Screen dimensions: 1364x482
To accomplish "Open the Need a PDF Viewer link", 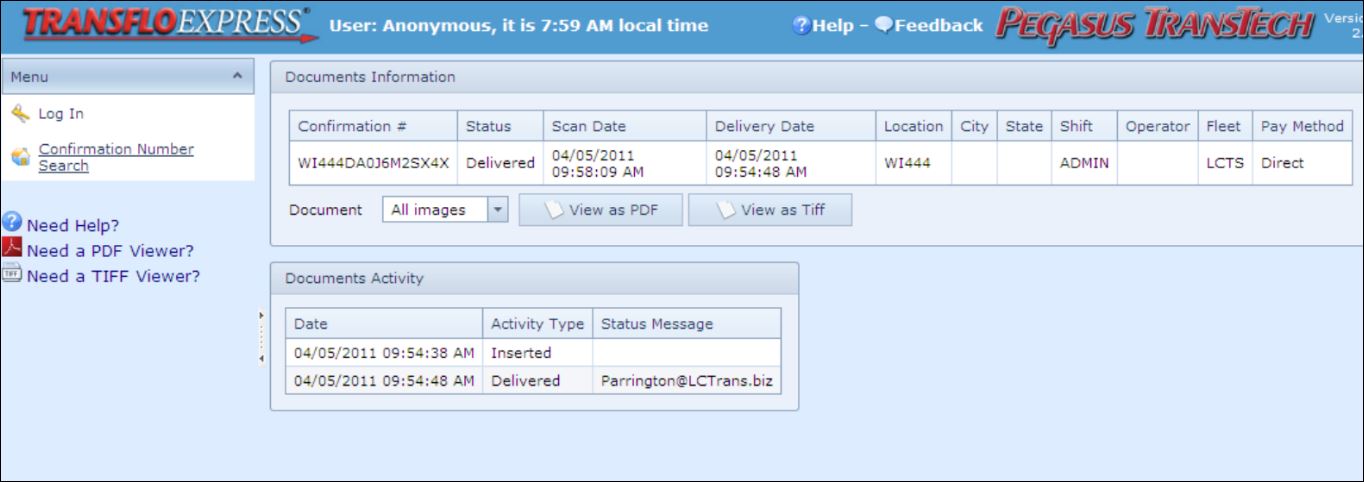I will tap(110, 251).
